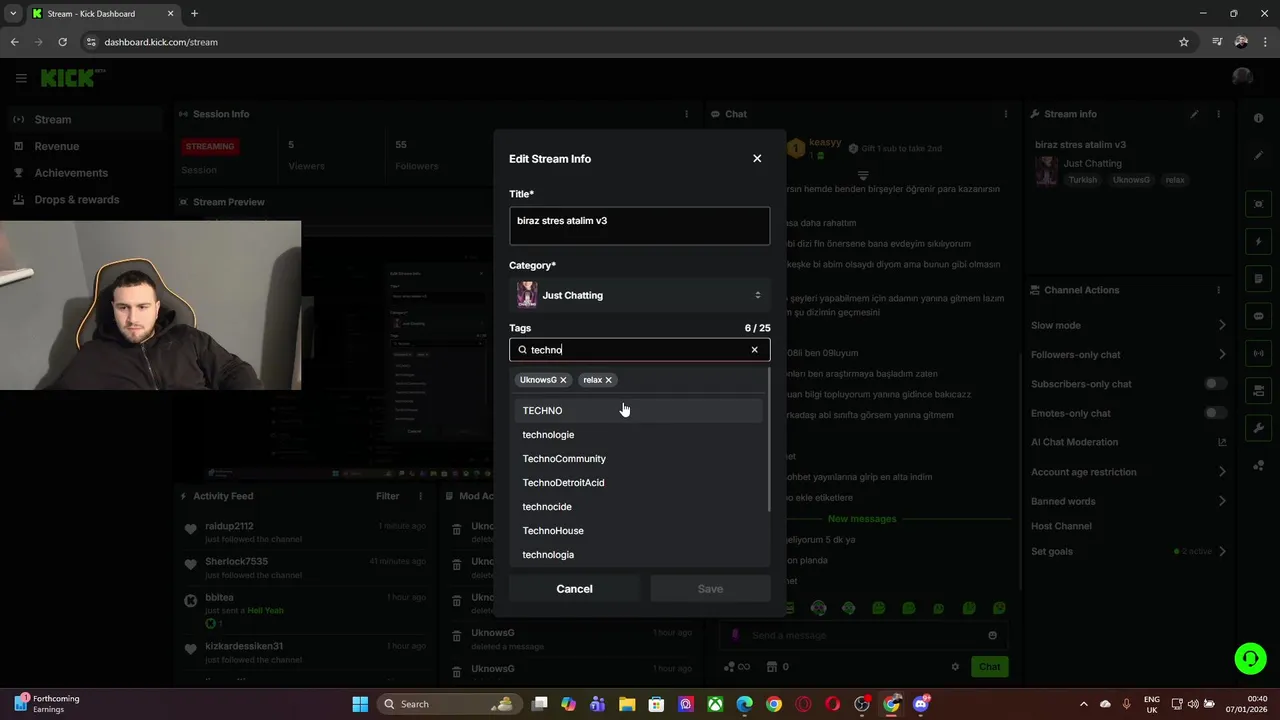Select the technocide tag suggestion
Viewport: 1280px width, 720px height.
click(x=639, y=506)
